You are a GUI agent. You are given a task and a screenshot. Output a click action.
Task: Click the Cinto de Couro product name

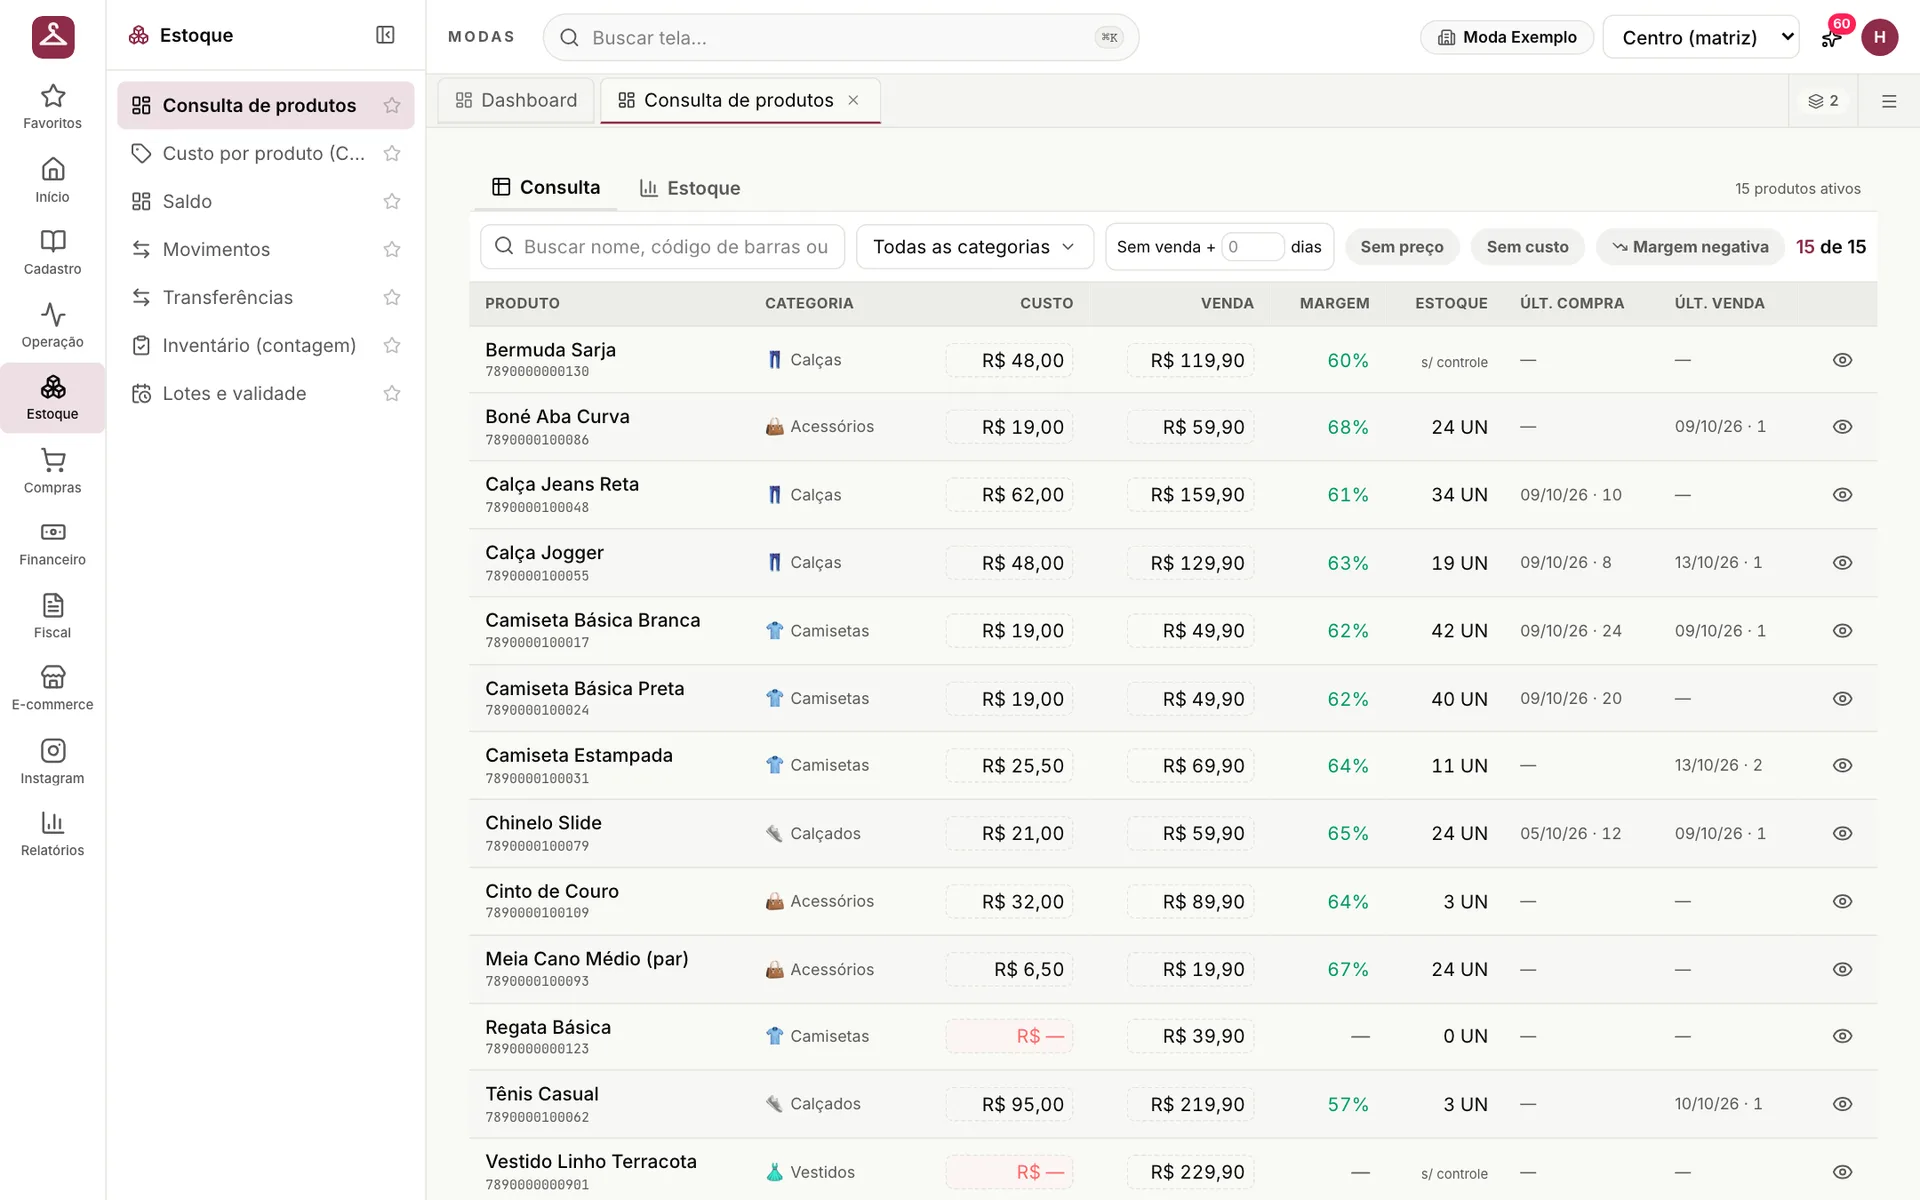[x=552, y=891]
